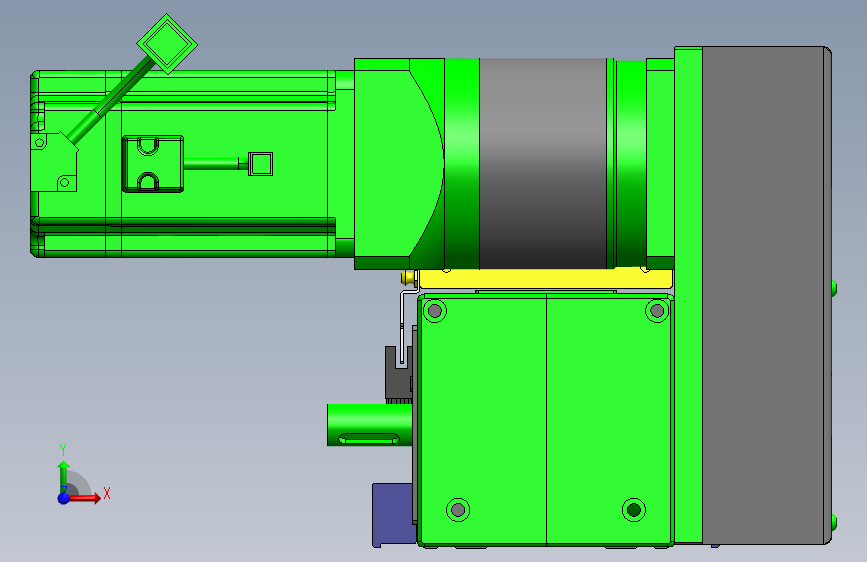This screenshot has height=562, width=867.
Task: Select the upper green bump on the gray plate edge
Action: pyautogui.click(x=834, y=288)
